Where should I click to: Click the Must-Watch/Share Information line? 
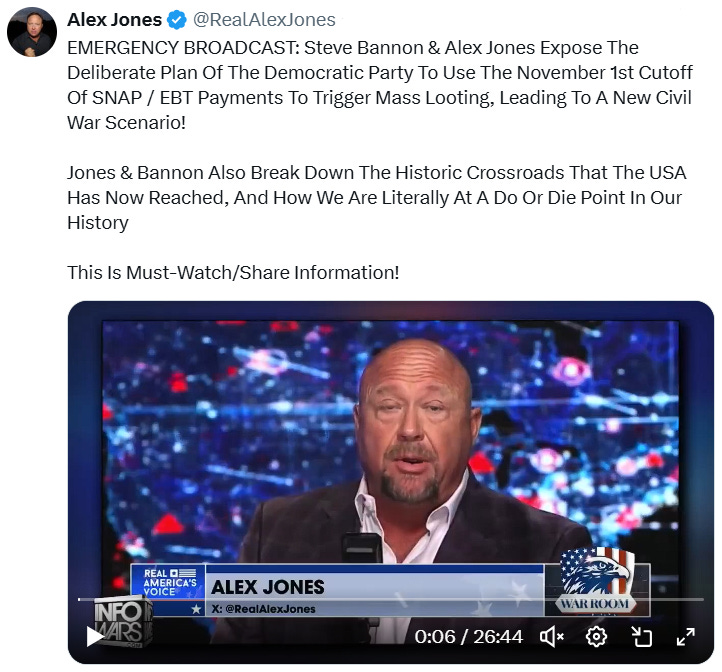pos(233,272)
